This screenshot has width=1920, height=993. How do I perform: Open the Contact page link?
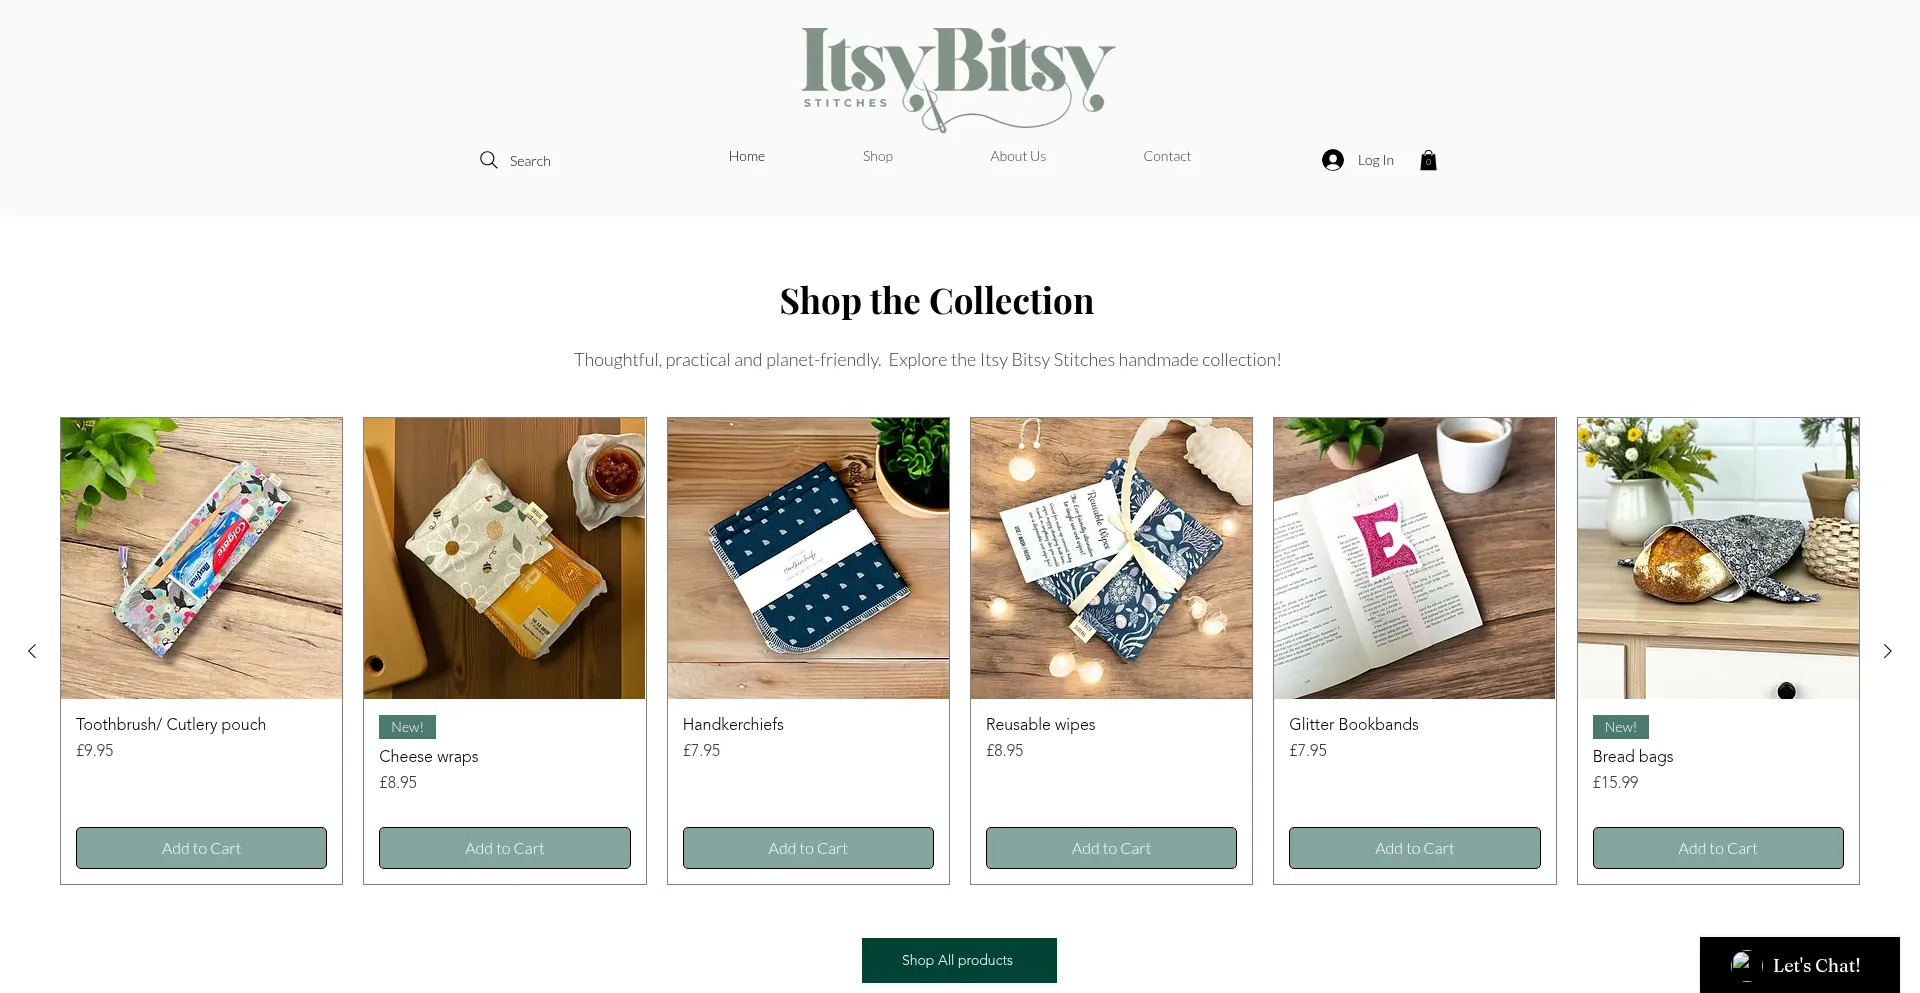(1167, 156)
